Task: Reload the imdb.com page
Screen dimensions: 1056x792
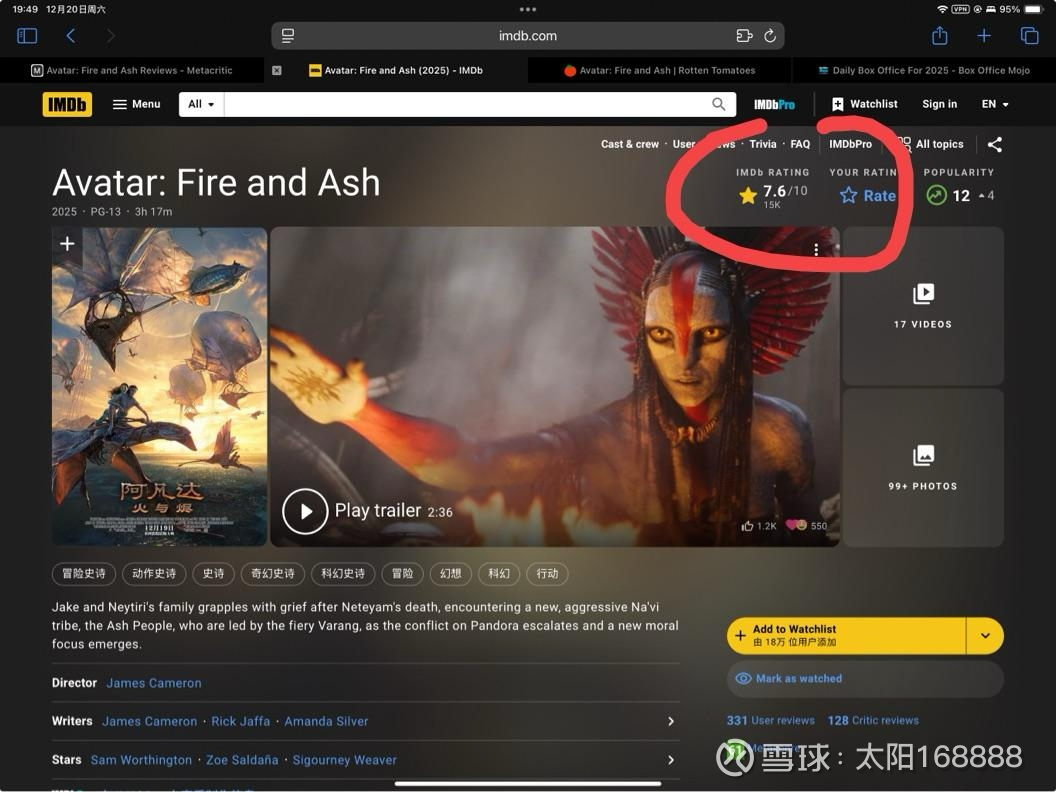Action: [x=770, y=36]
